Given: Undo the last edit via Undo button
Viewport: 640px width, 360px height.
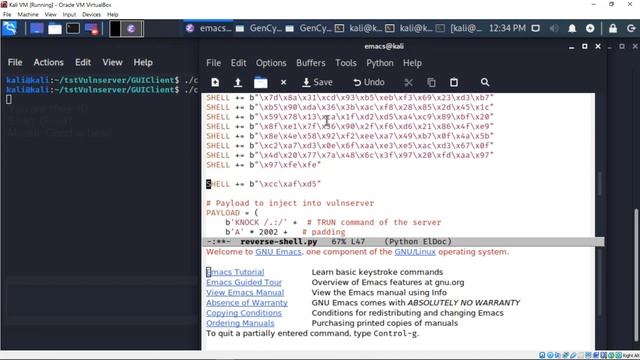Looking at the screenshot, I should tap(369, 82).
